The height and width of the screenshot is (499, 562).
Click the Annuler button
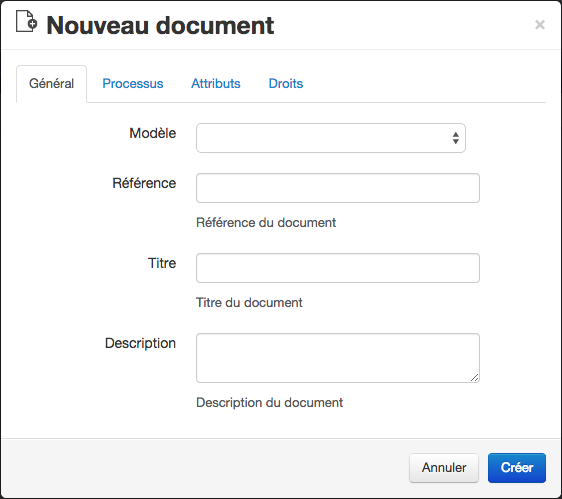click(x=444, y=468)
